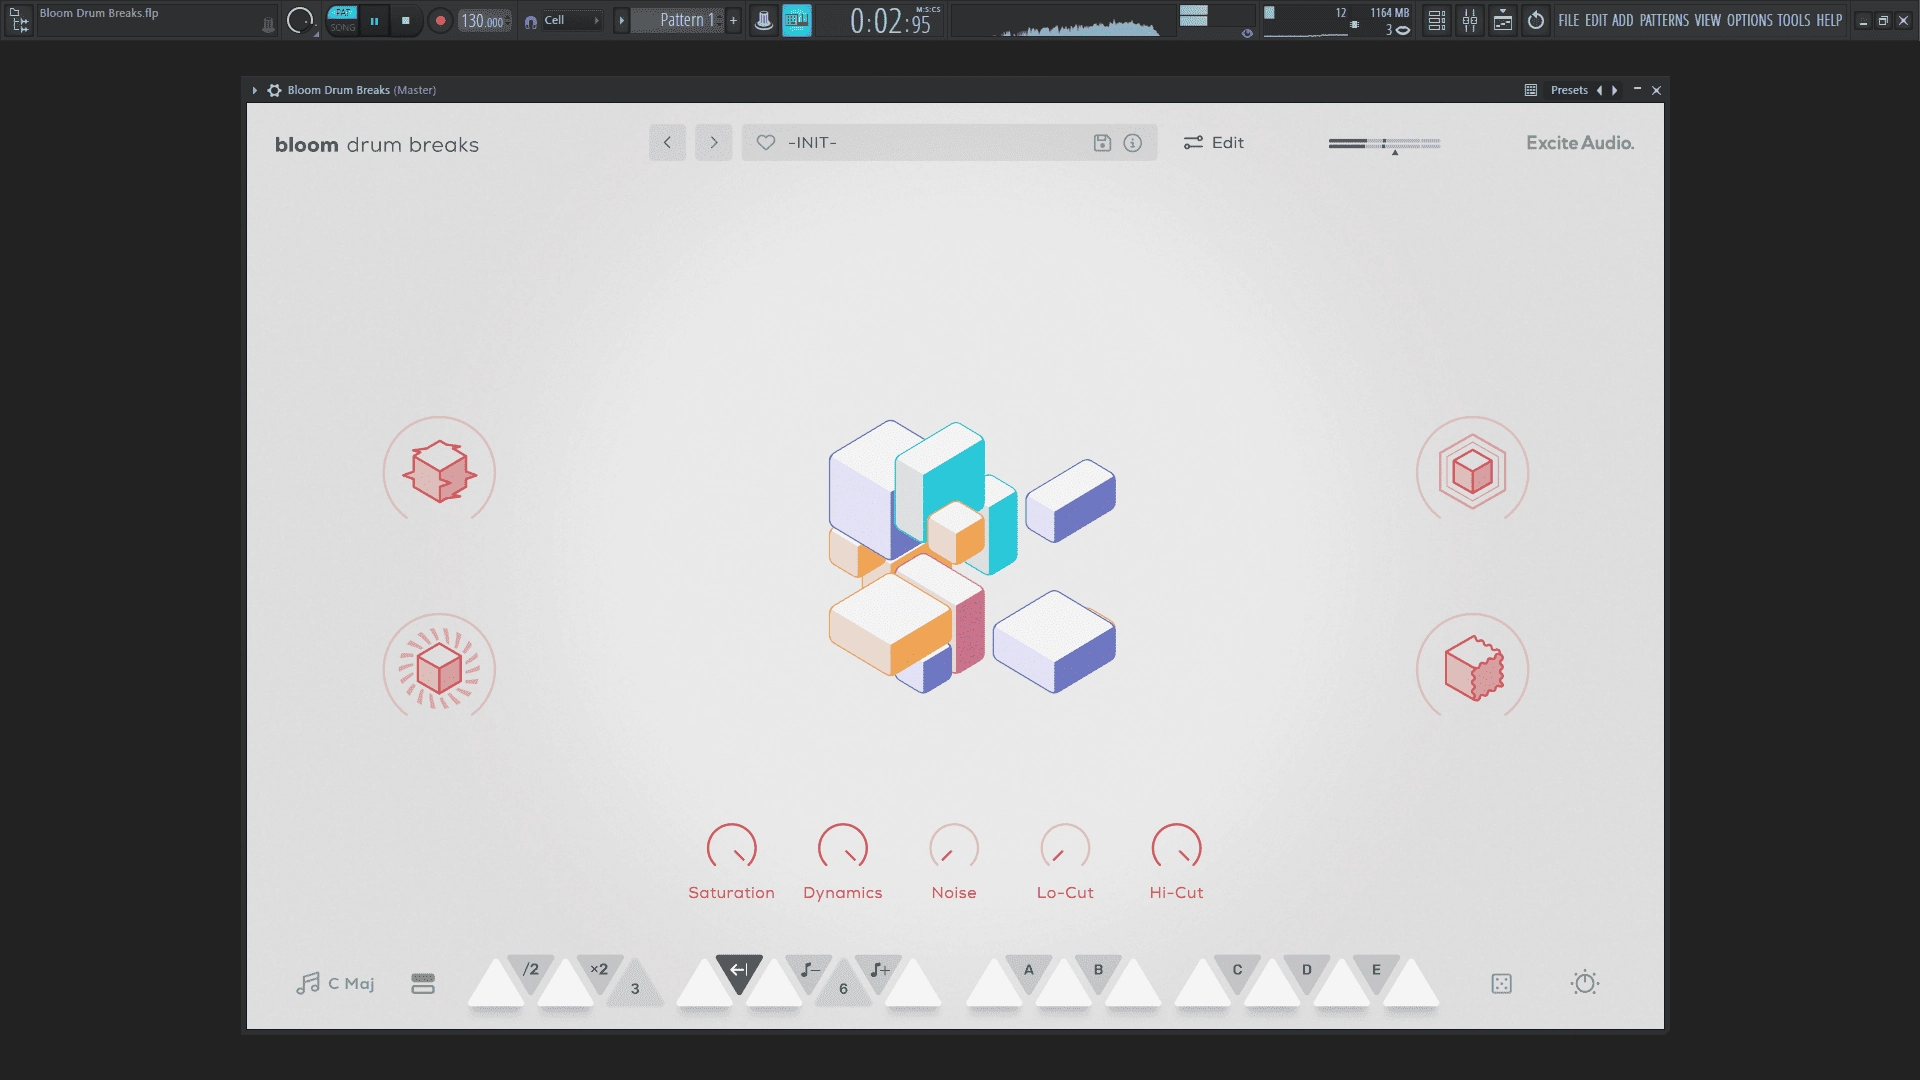Click the tempo 130.000 field
This screenshot has width=1920, height=1080.
tap(485, 20)
